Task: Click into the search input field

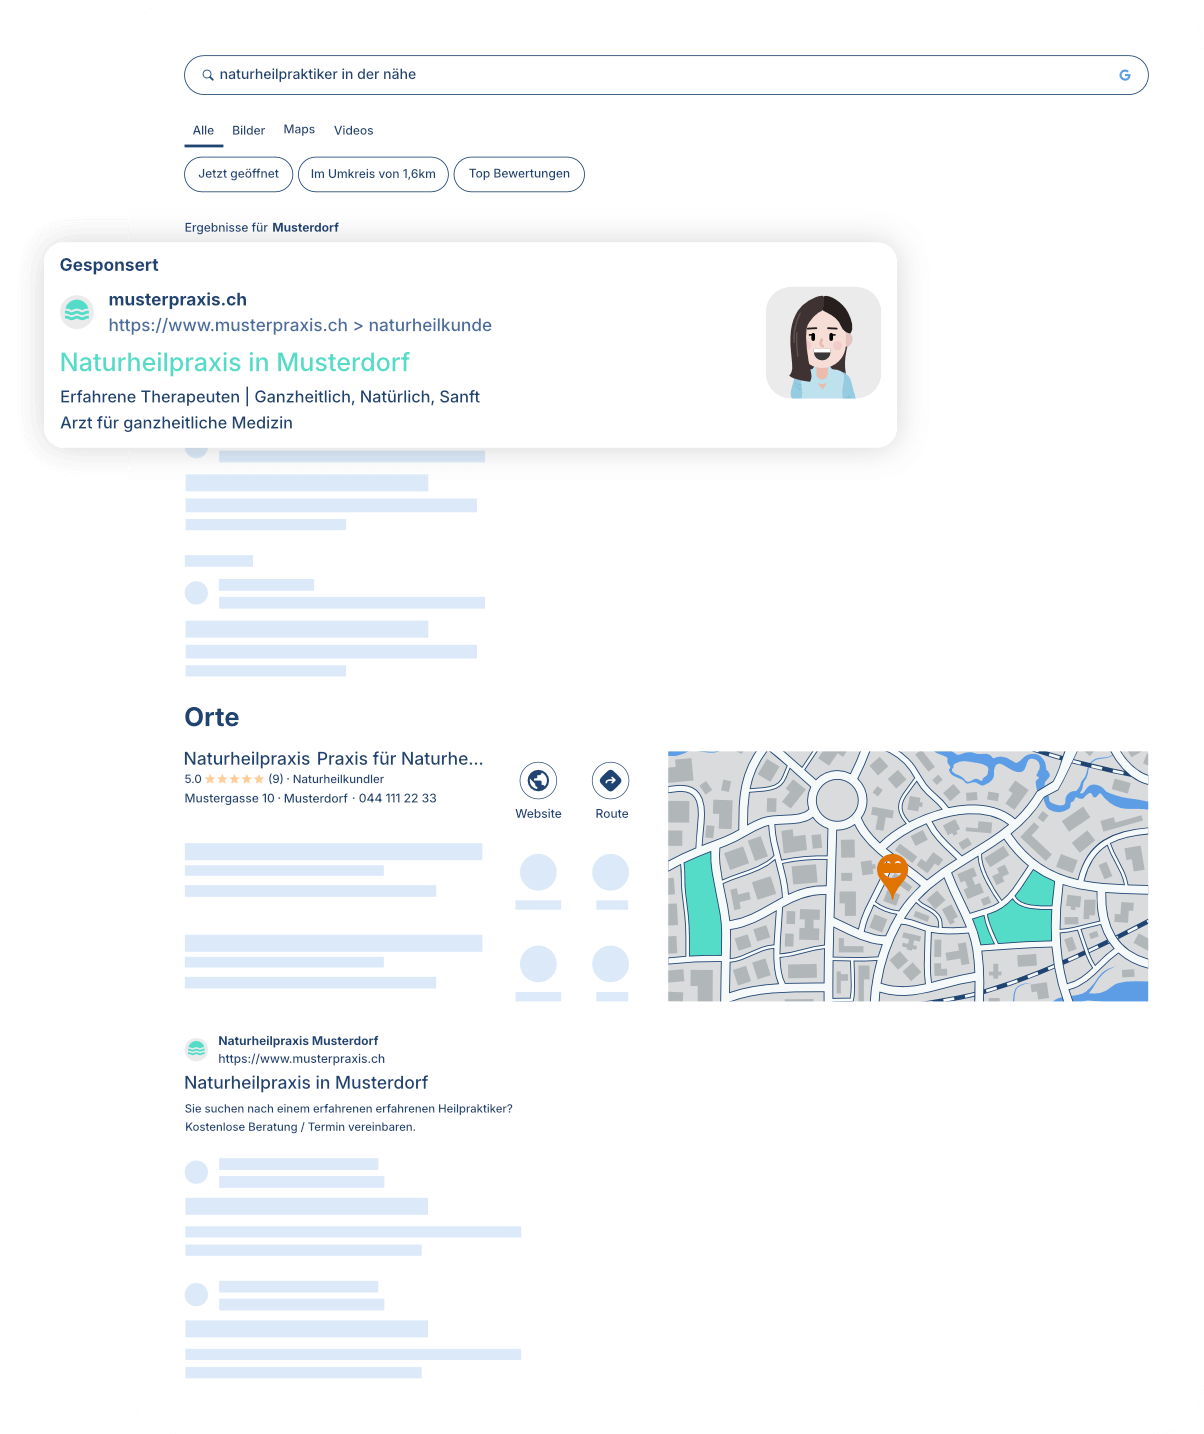Action: tap(660, 75)
